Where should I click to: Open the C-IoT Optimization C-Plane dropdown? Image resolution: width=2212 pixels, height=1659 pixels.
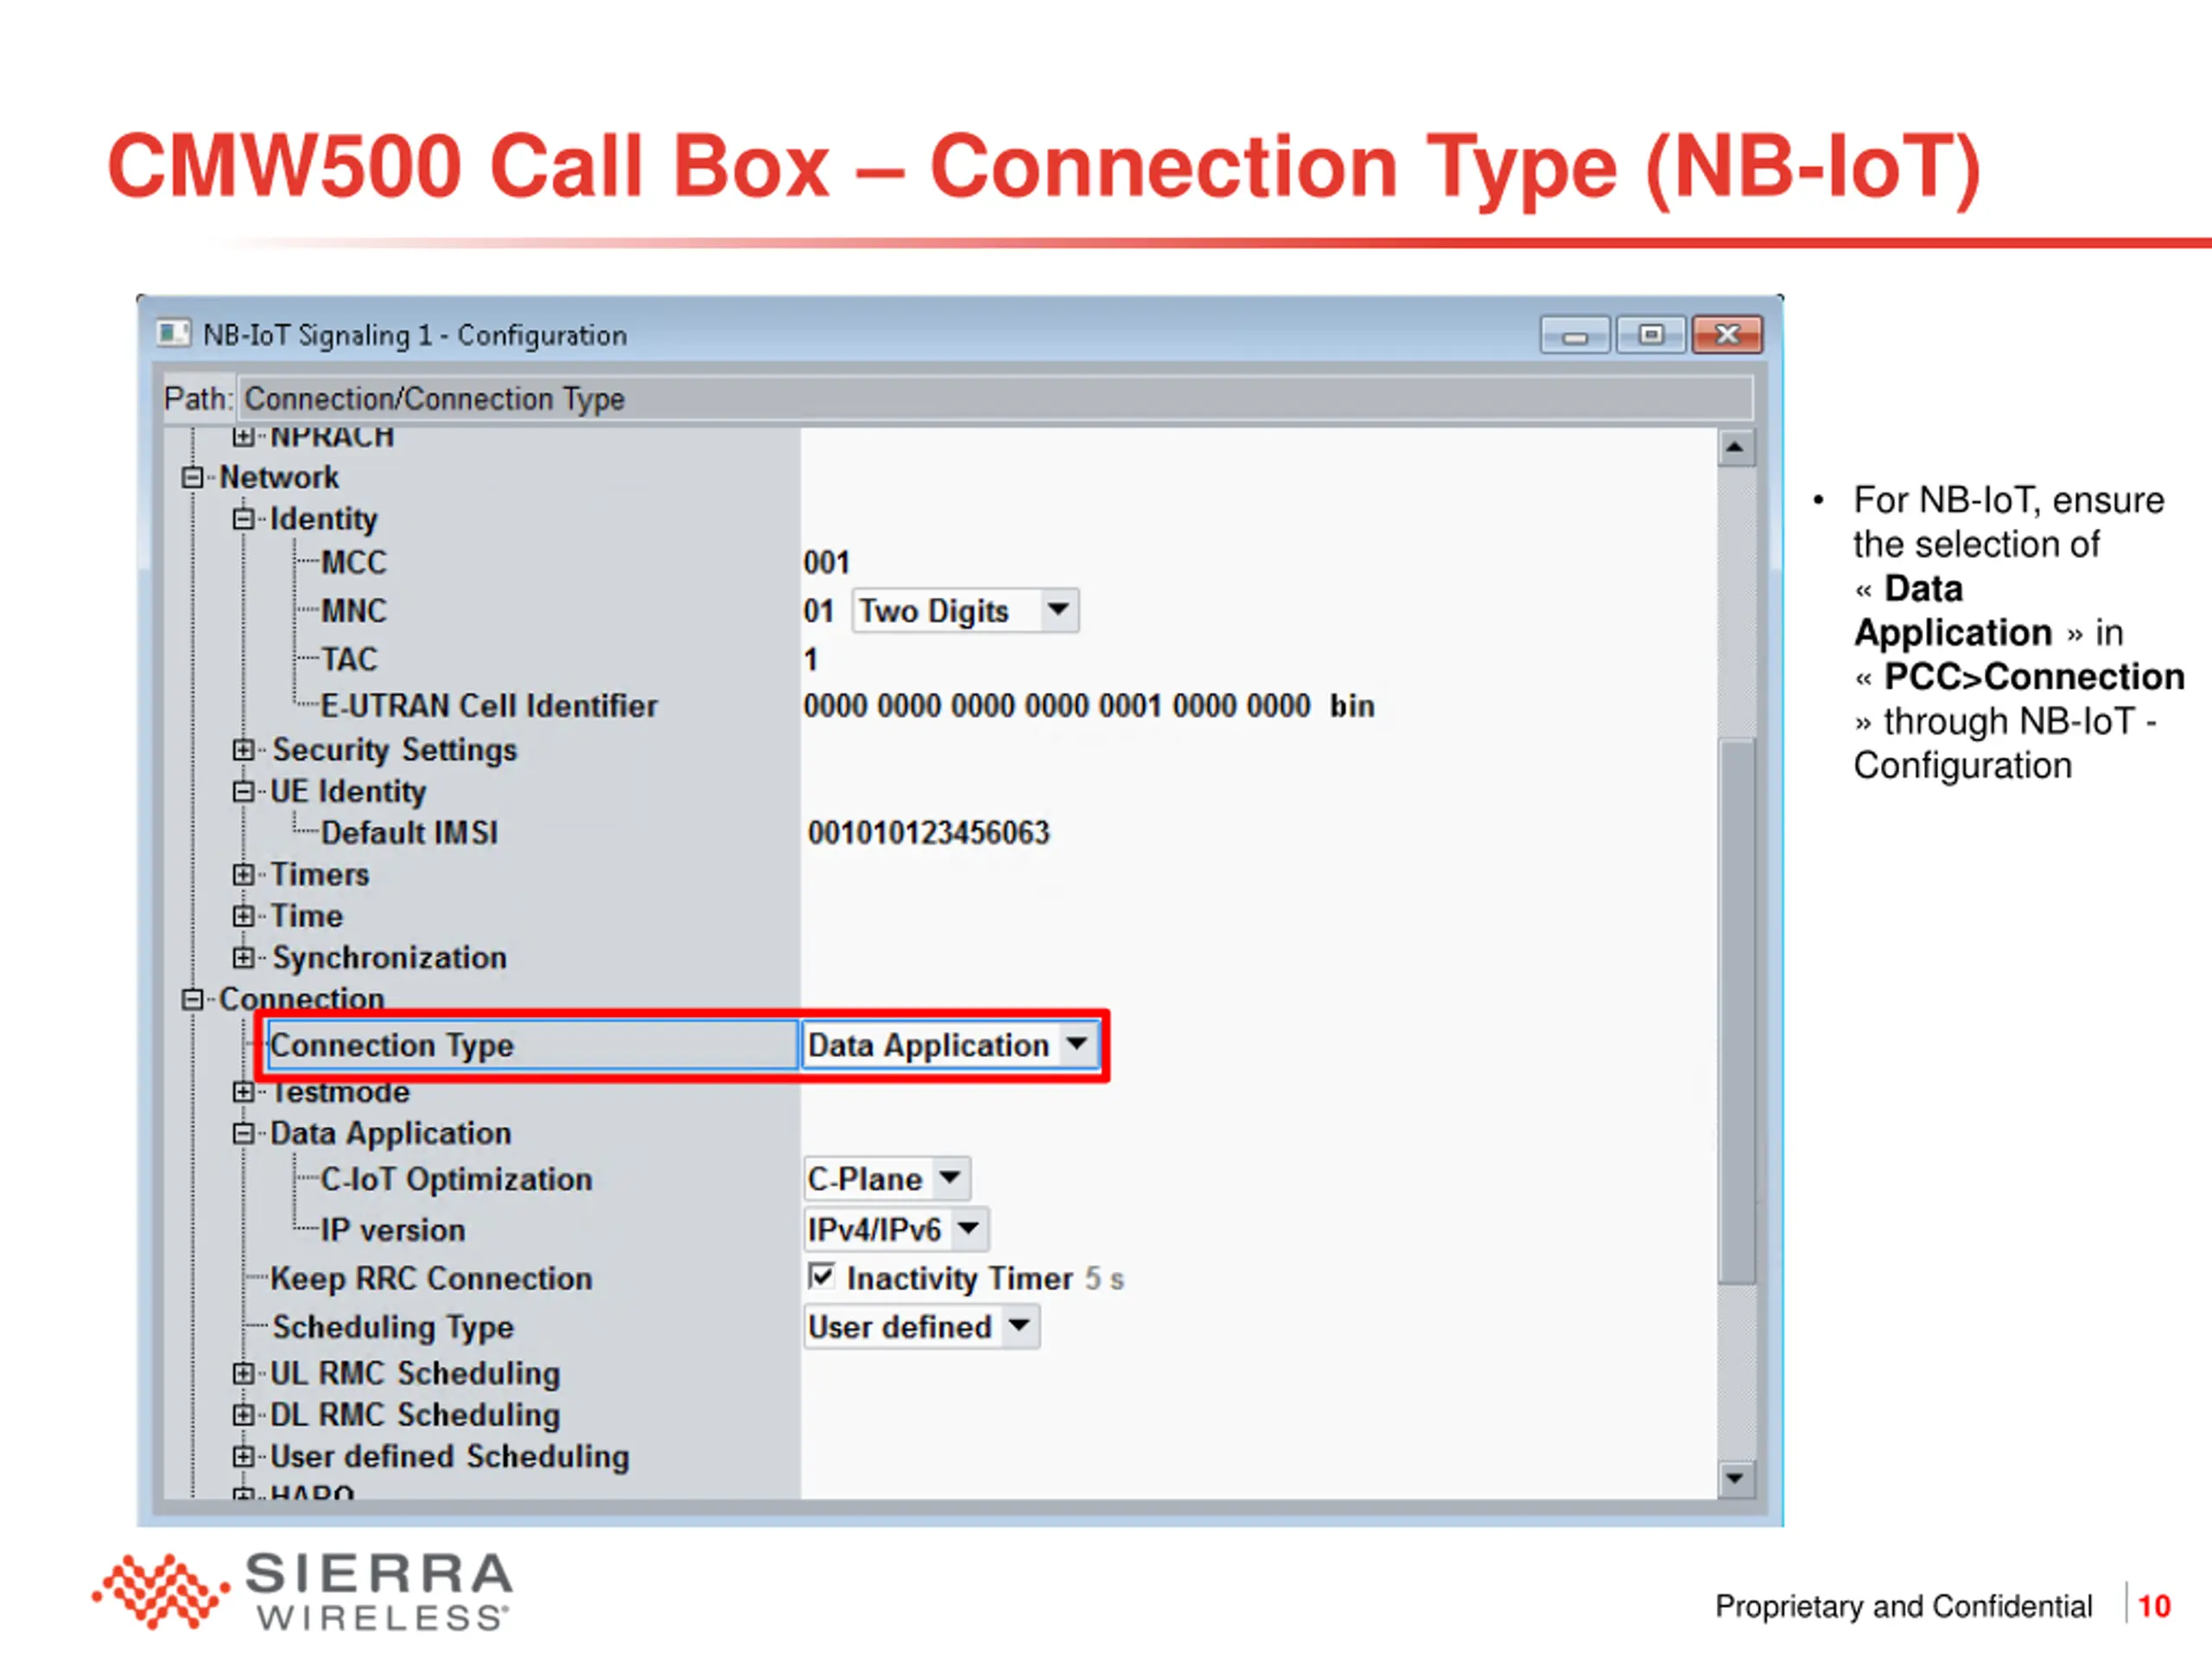(x=950, y=1179)
